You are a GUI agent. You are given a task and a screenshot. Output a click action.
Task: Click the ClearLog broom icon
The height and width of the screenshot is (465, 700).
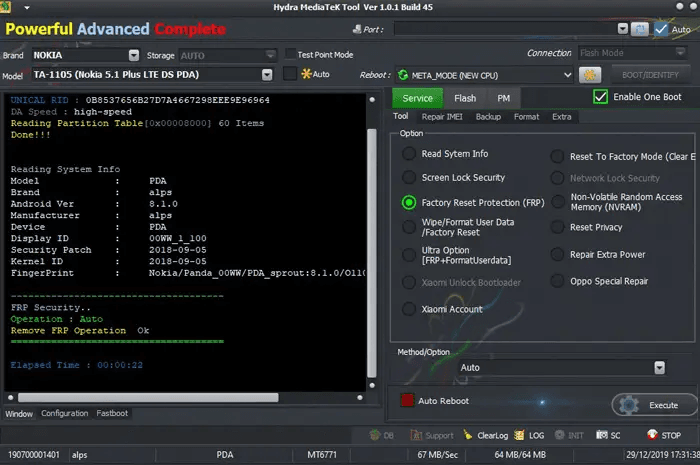(x=467, y=436)
